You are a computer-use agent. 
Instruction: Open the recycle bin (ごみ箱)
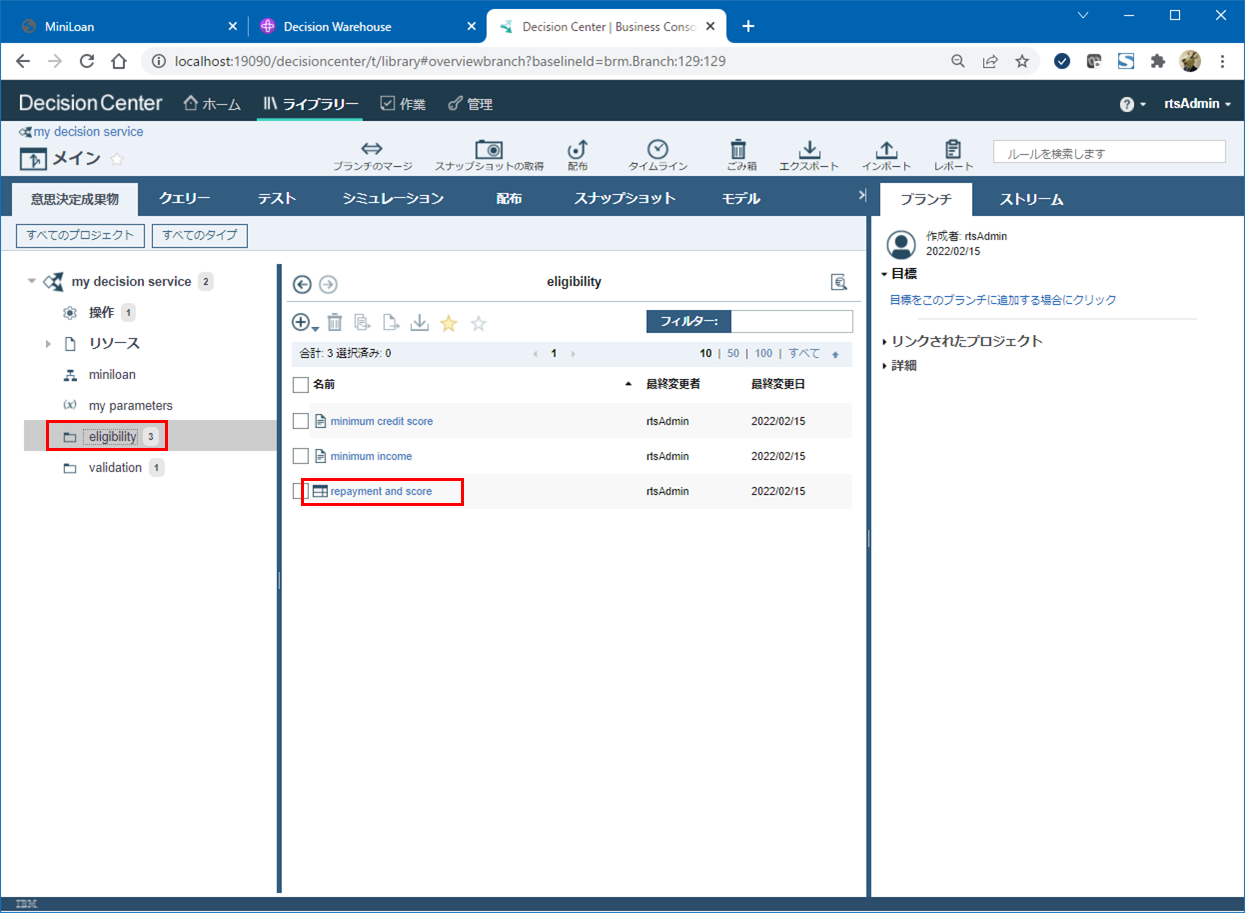pyautogui.click(x=738, y=149)
